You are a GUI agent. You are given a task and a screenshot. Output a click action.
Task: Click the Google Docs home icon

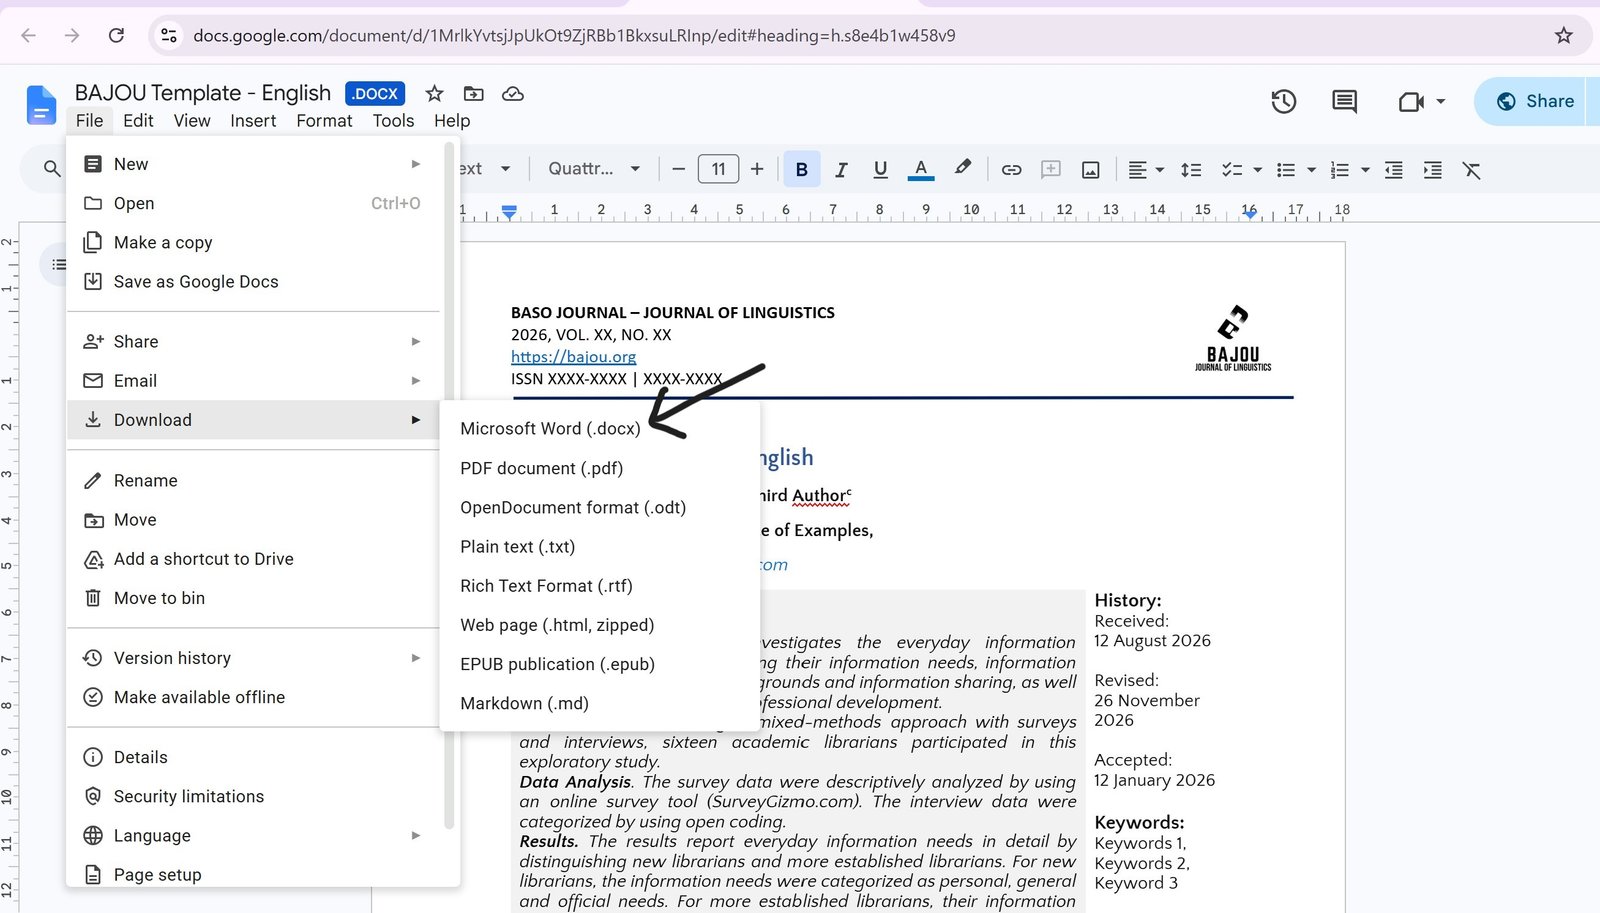pyautogui.click(x=41, y=105)
